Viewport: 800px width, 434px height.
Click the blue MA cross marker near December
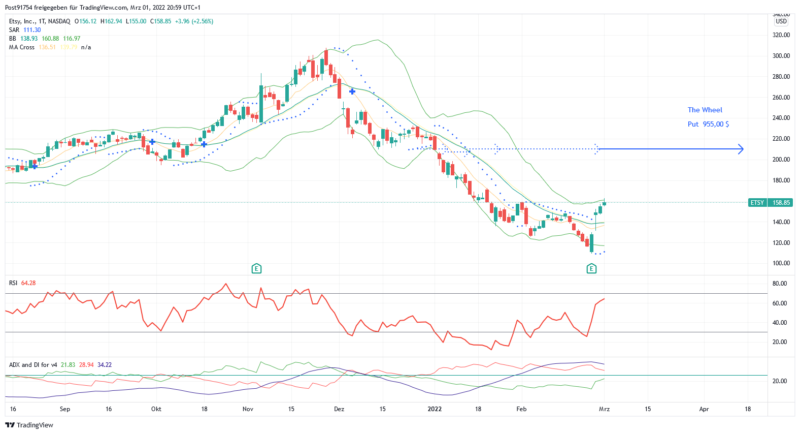point(352,91)
